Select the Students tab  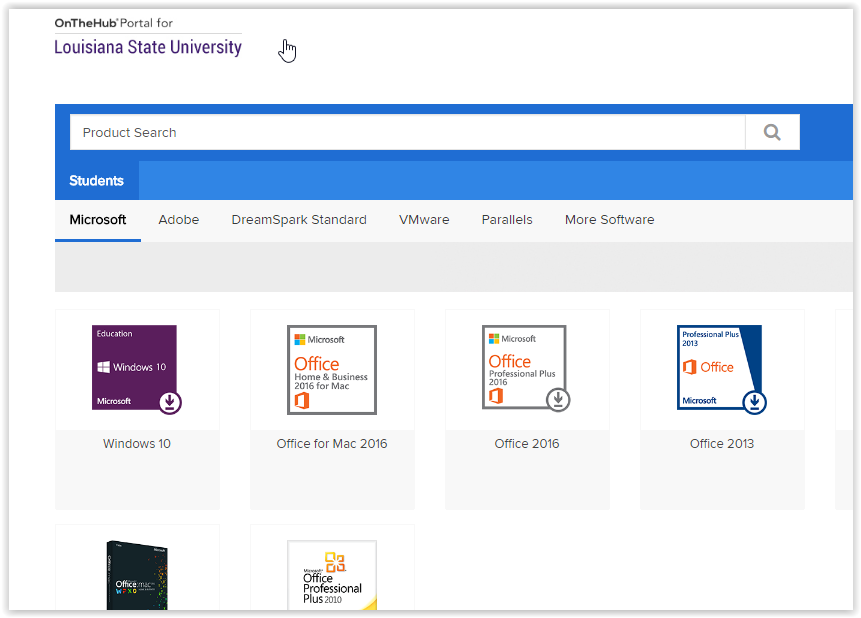coord(97,181)
